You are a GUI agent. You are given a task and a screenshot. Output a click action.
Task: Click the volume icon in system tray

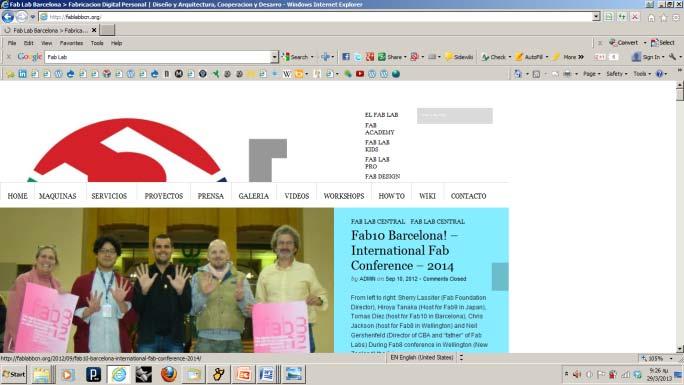[577, 375]
